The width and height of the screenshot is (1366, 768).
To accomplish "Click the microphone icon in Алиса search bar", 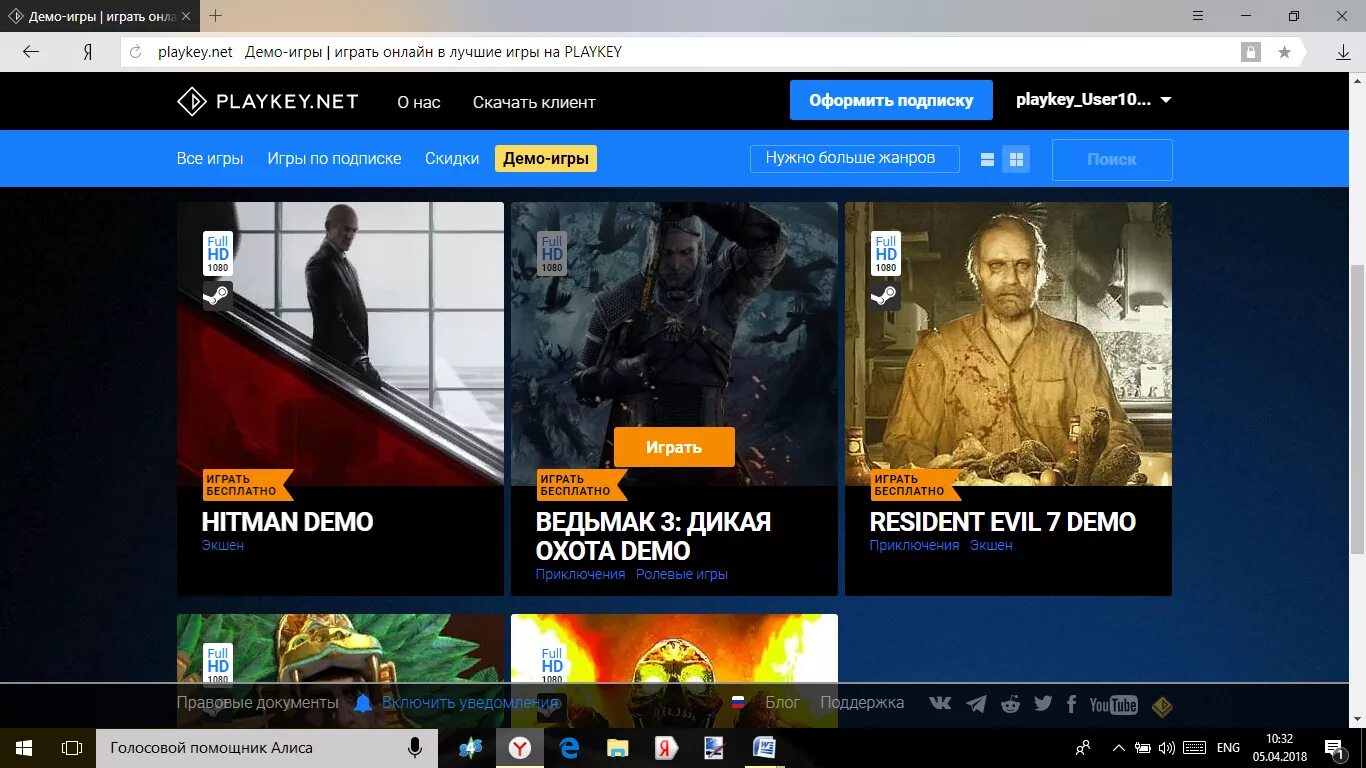I will (x=414, y=747).
